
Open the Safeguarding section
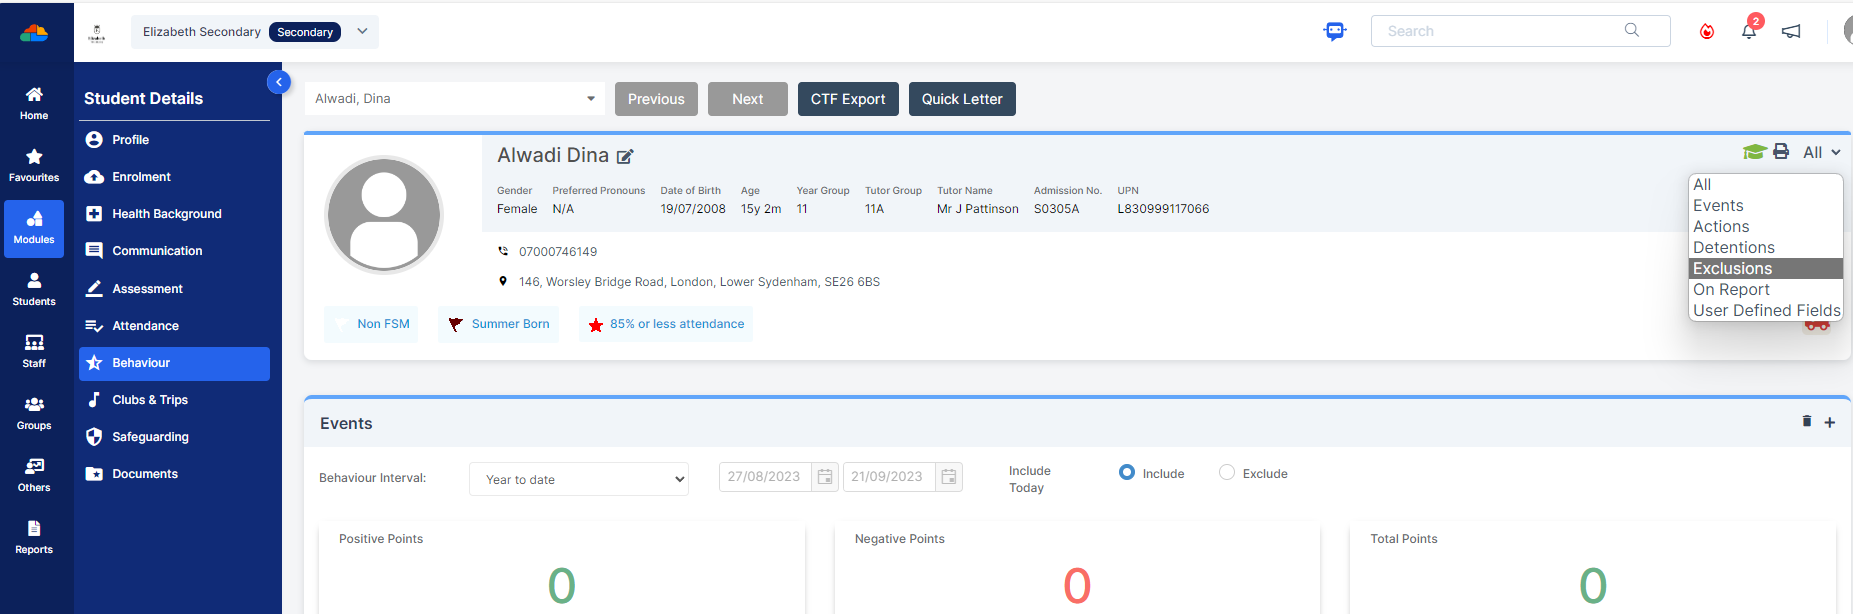tap(174, 437)
